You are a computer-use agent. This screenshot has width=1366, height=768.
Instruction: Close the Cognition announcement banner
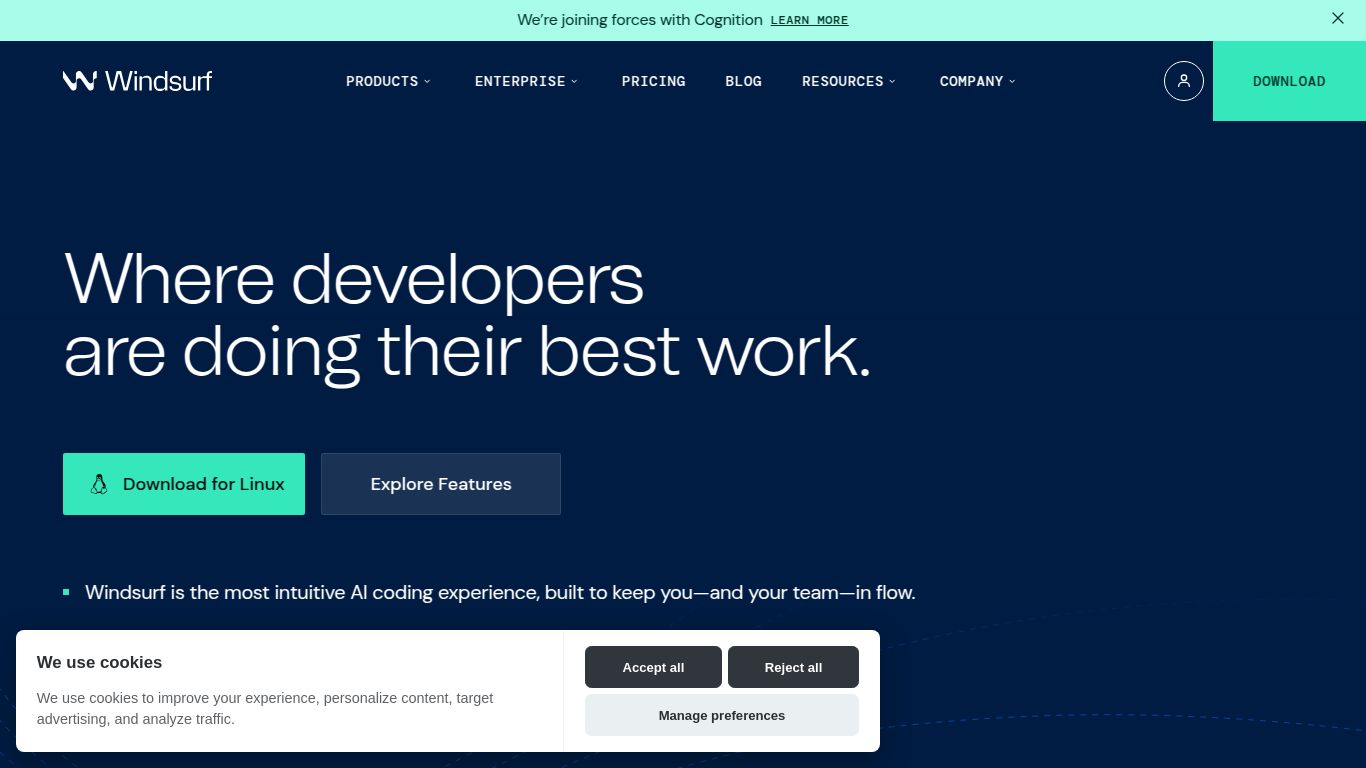click(1337, 18)
